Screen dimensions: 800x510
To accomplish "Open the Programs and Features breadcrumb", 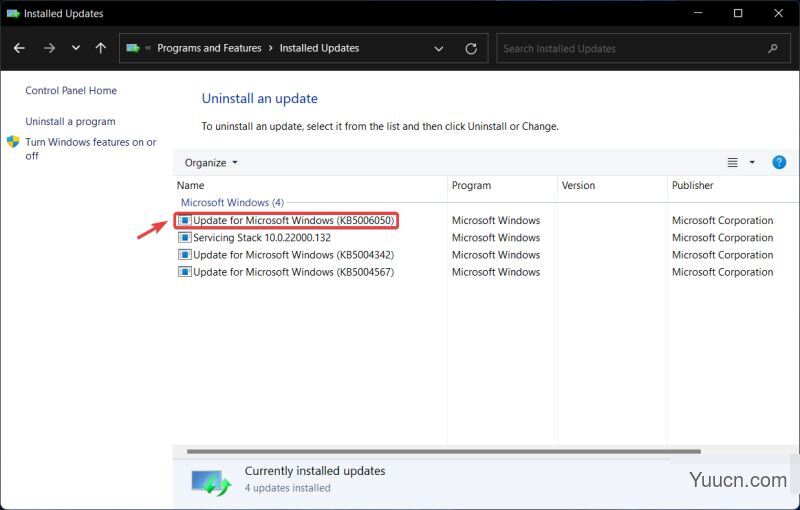I will (x=209, y=48).
